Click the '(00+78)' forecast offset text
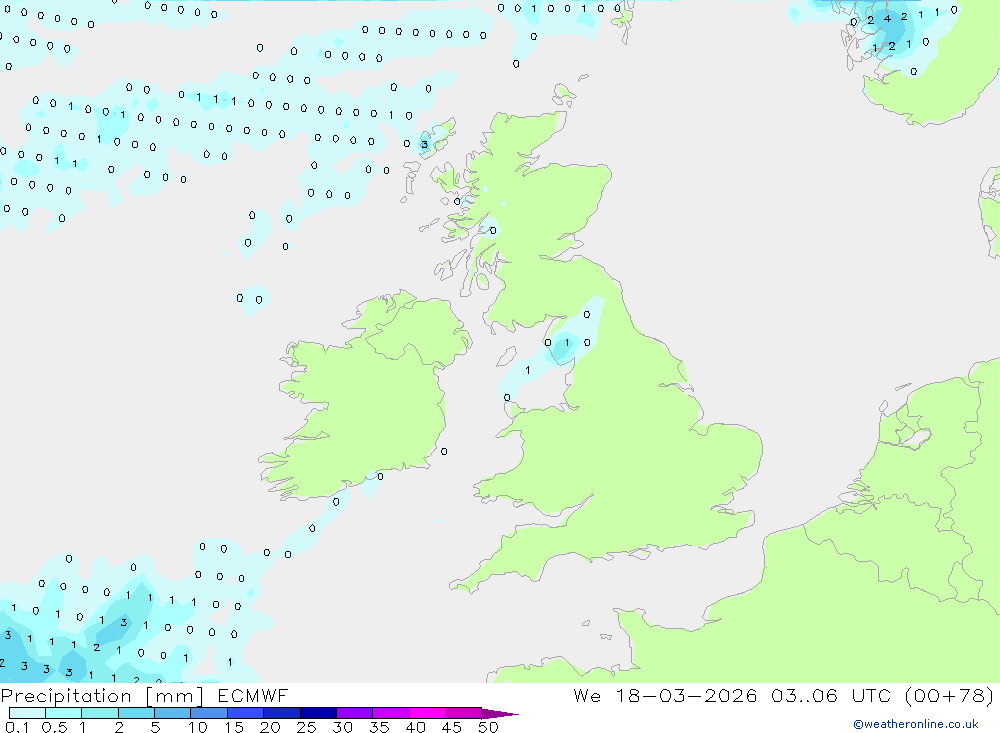Image resolution: width=1000 pixels, height=733 pixels. (949, 695)
